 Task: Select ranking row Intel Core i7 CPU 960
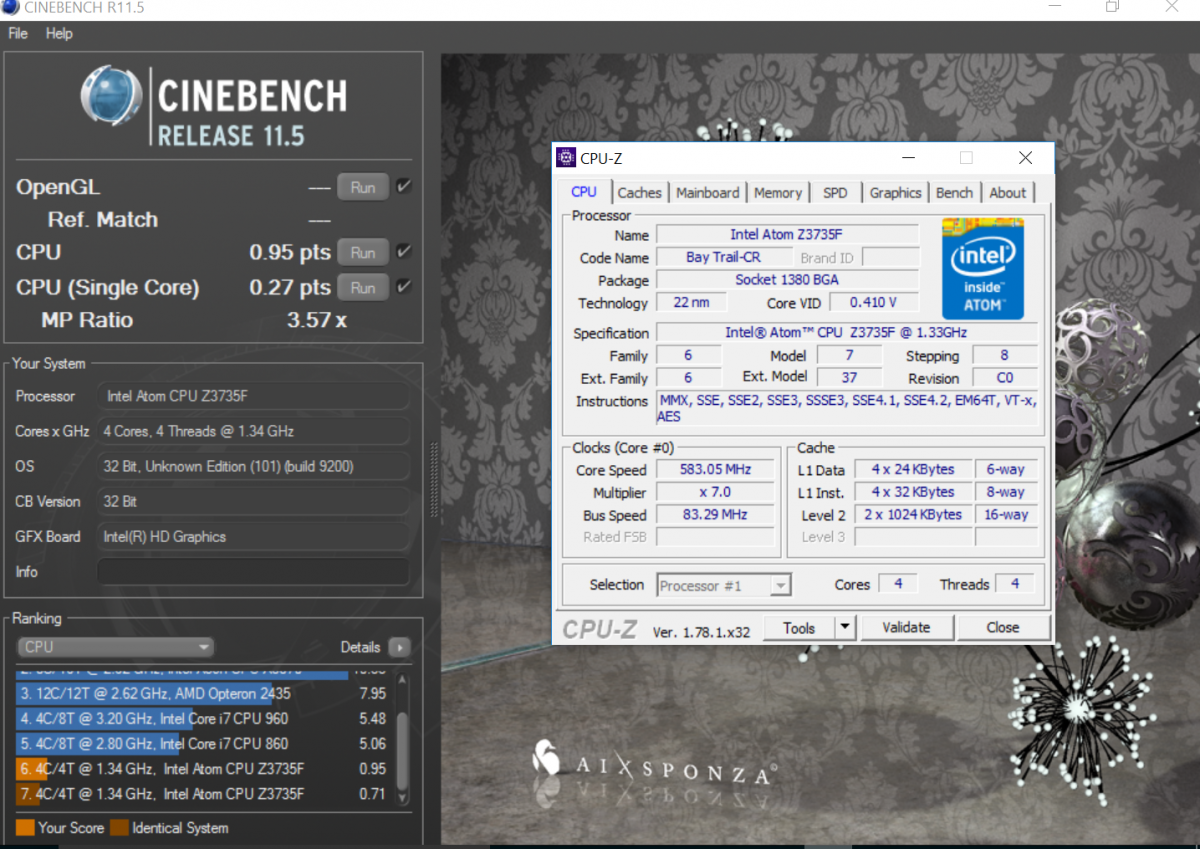[202, 718]
